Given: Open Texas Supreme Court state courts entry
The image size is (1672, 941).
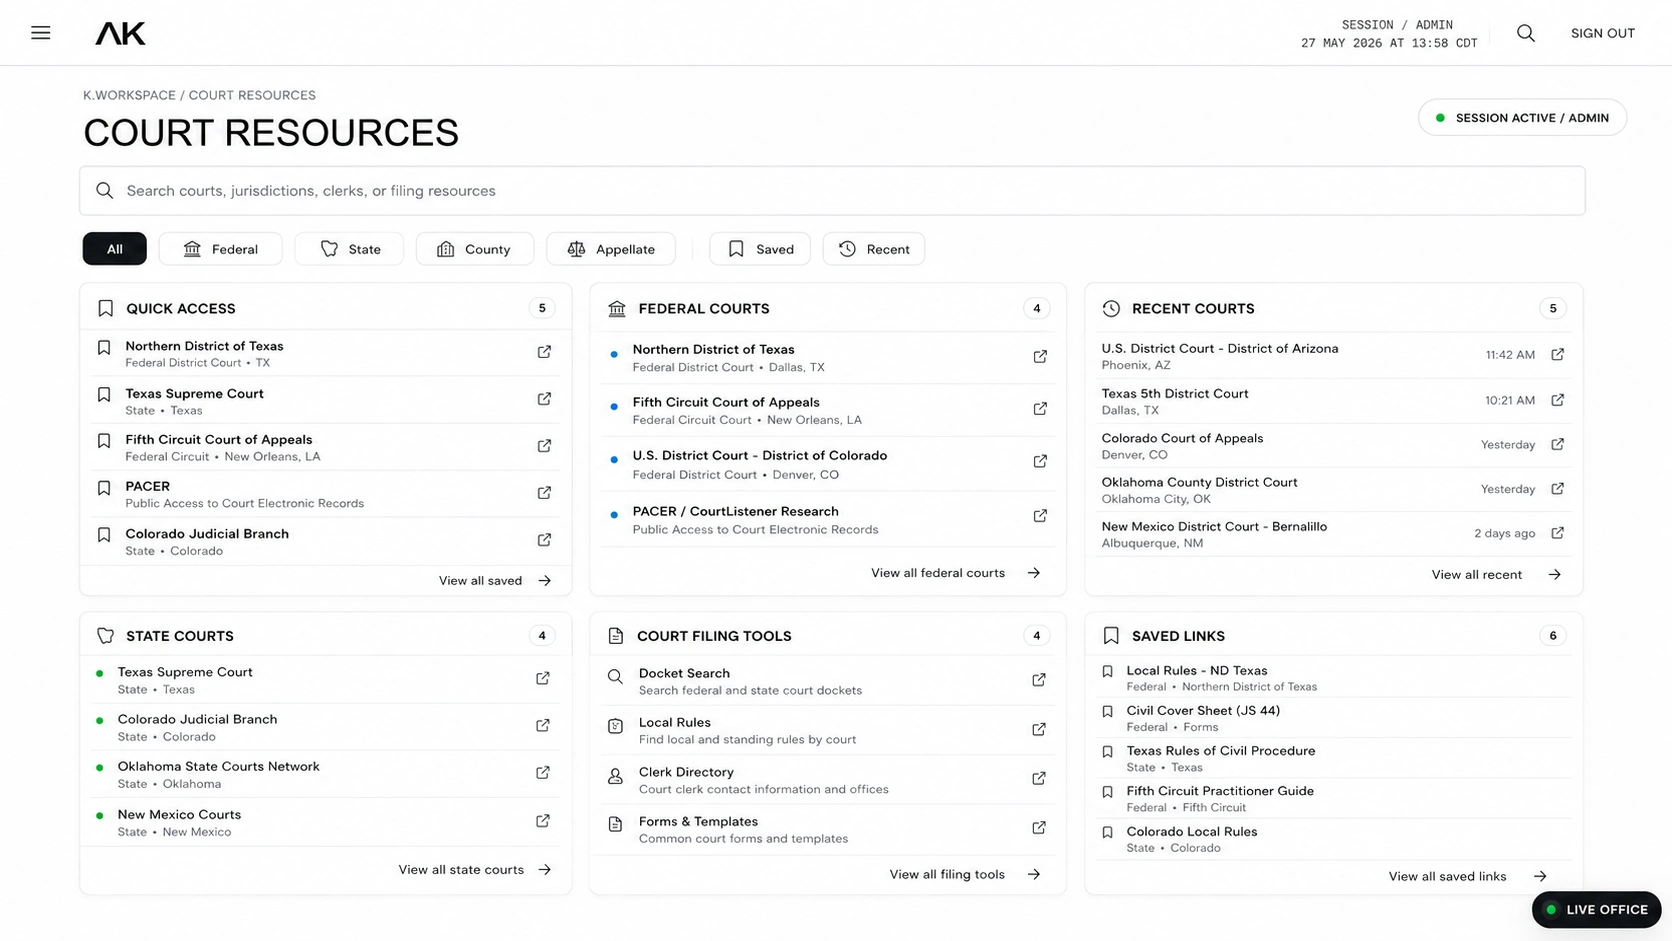Looking at the screenshot, I should tap(325, 680).
